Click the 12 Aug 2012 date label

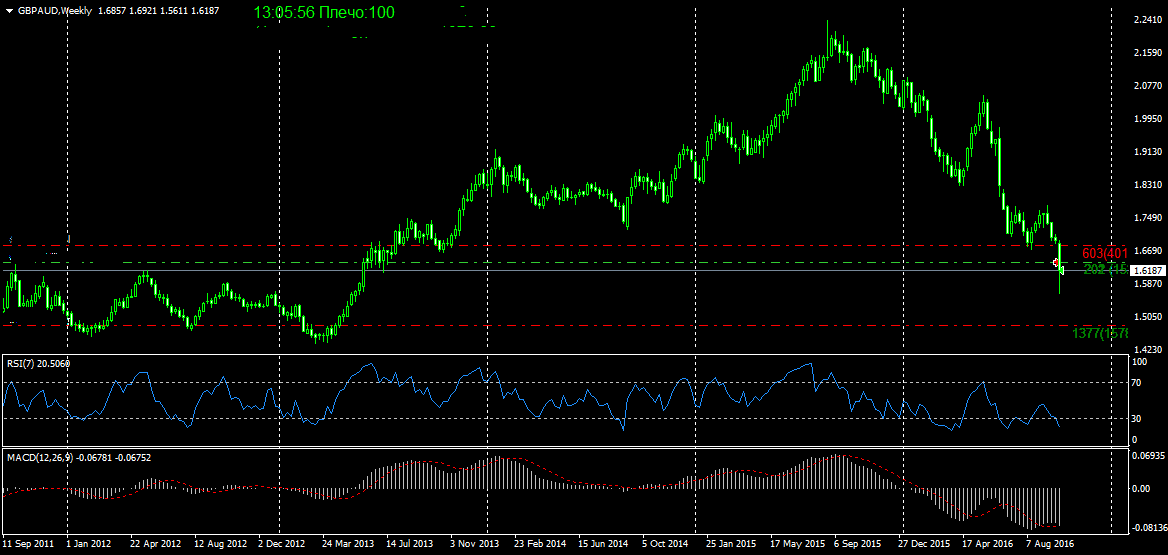(221, 543)
